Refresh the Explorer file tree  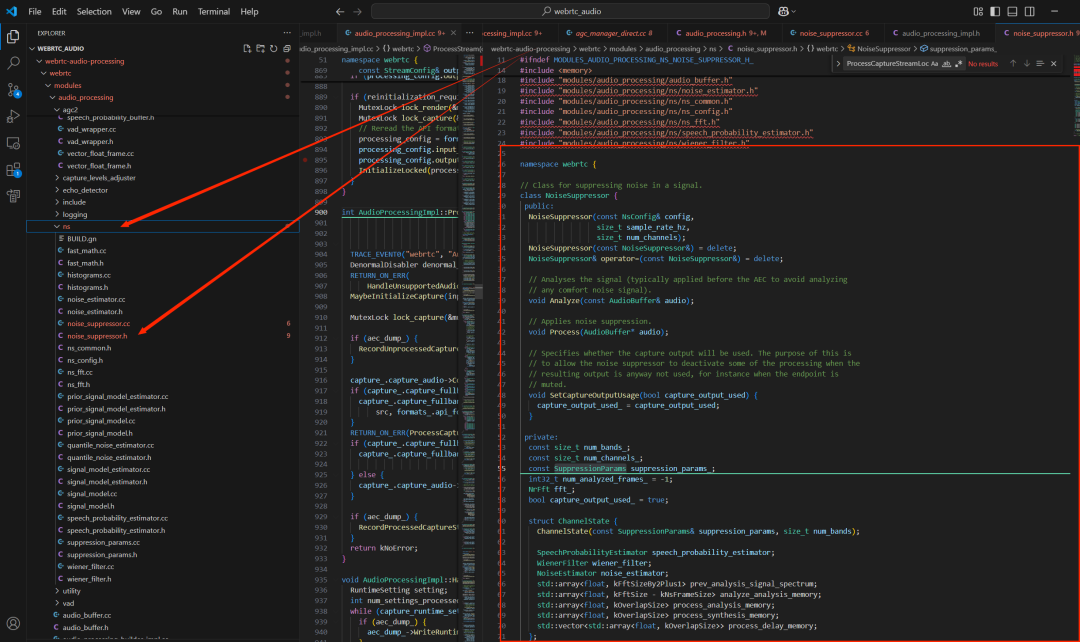coord(273,47)
